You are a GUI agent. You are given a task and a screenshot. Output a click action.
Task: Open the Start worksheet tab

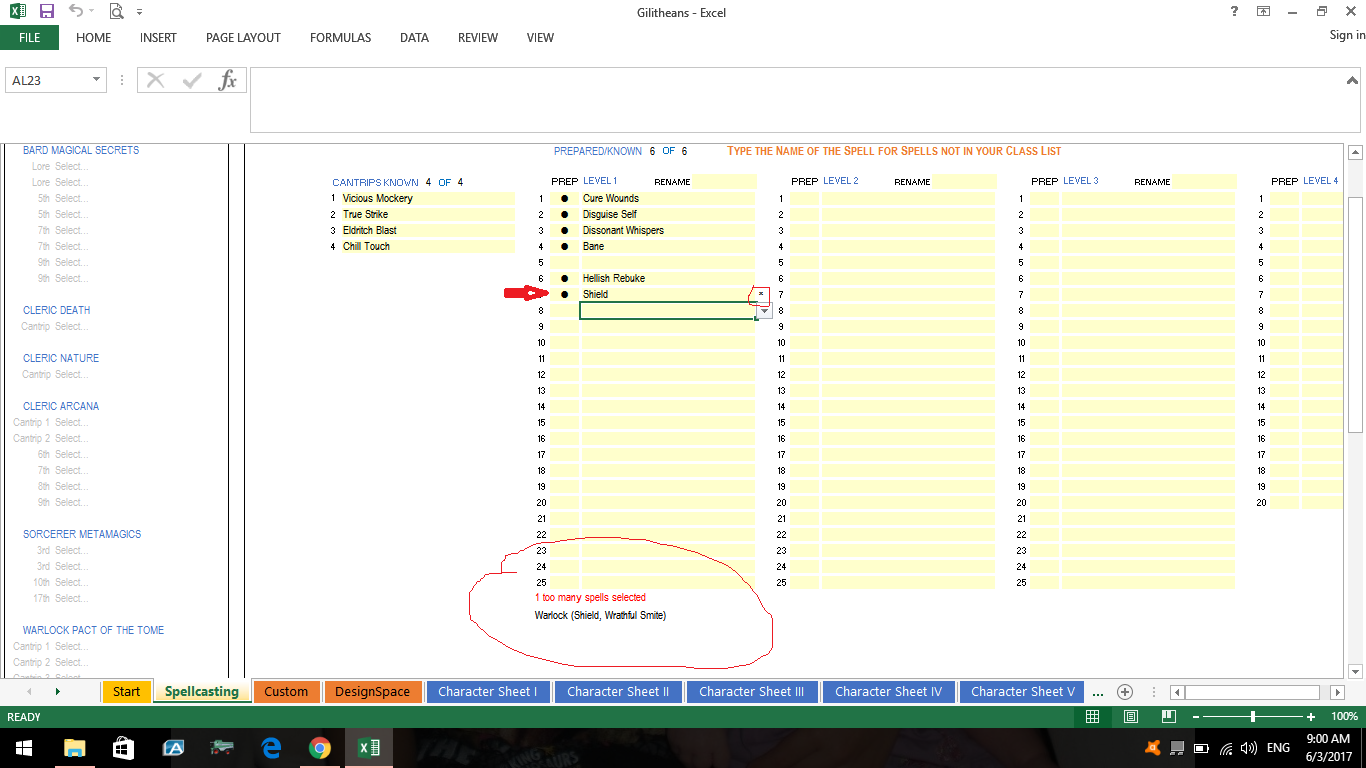click(x=127, y=691)
